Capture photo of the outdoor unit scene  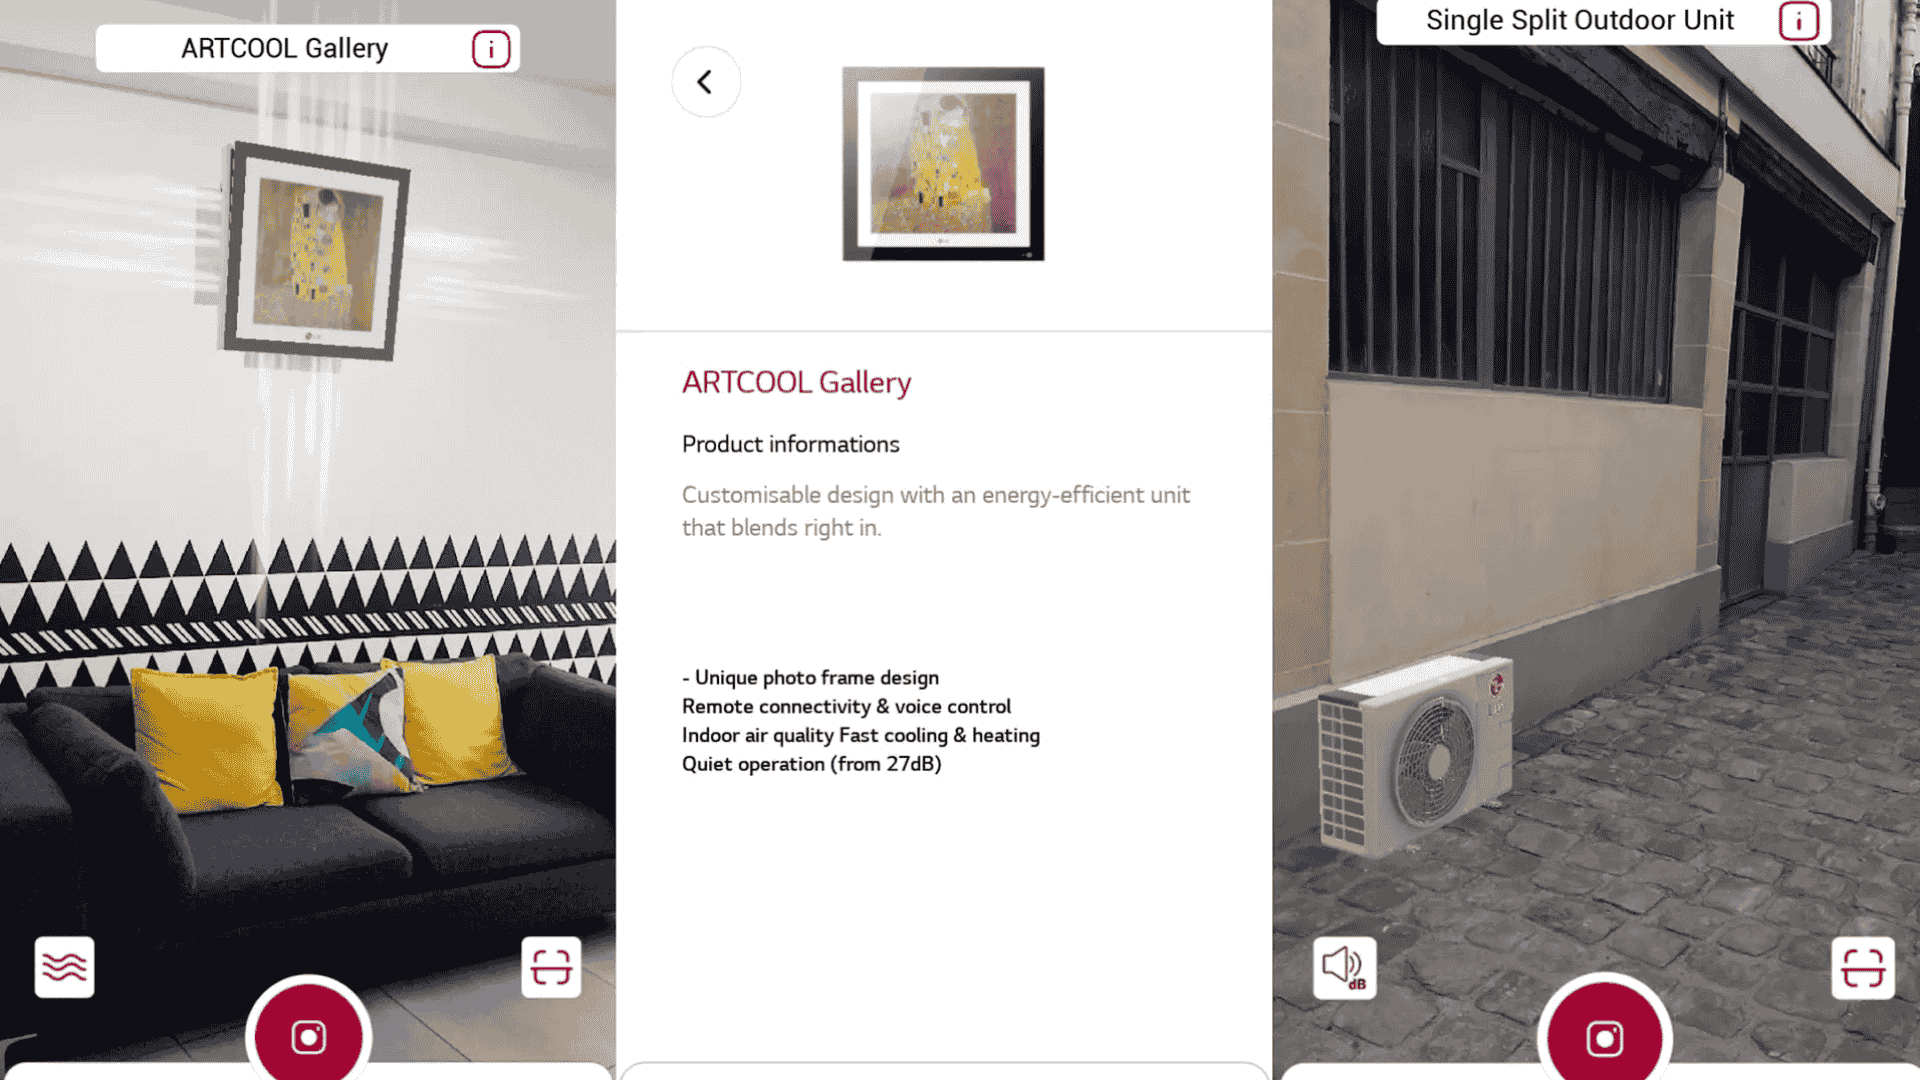click(x=1604, y=1037)
